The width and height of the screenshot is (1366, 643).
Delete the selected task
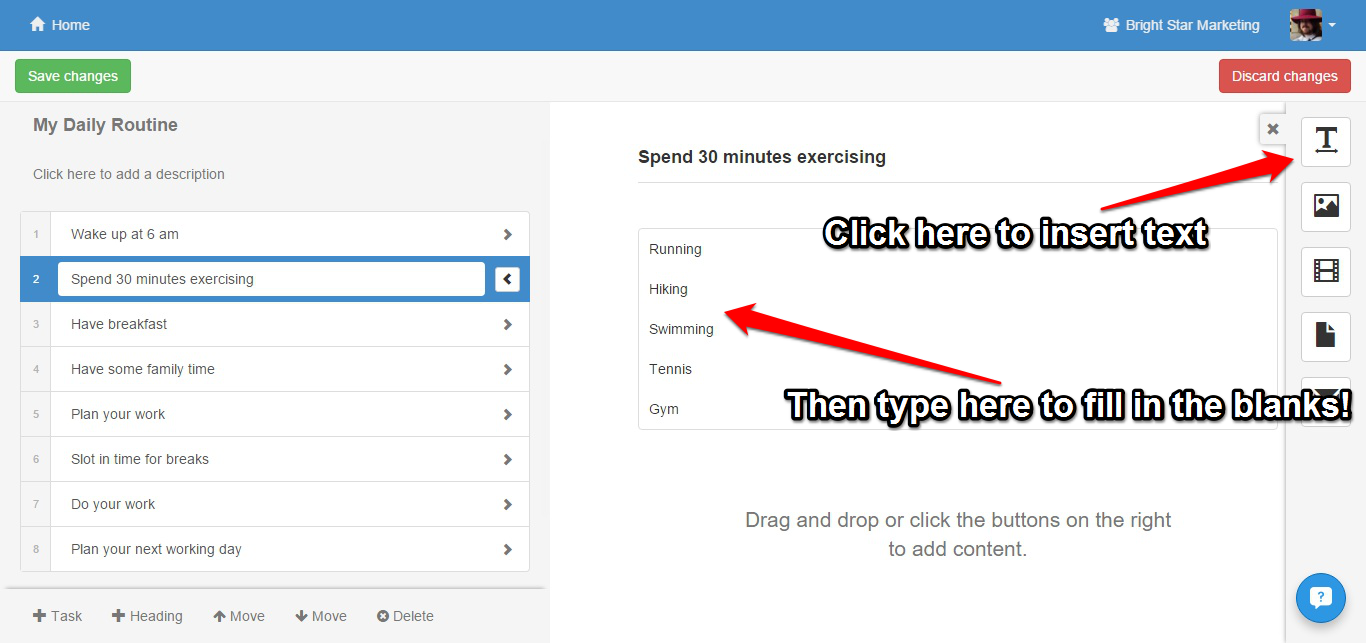click(x=405, y=616)
